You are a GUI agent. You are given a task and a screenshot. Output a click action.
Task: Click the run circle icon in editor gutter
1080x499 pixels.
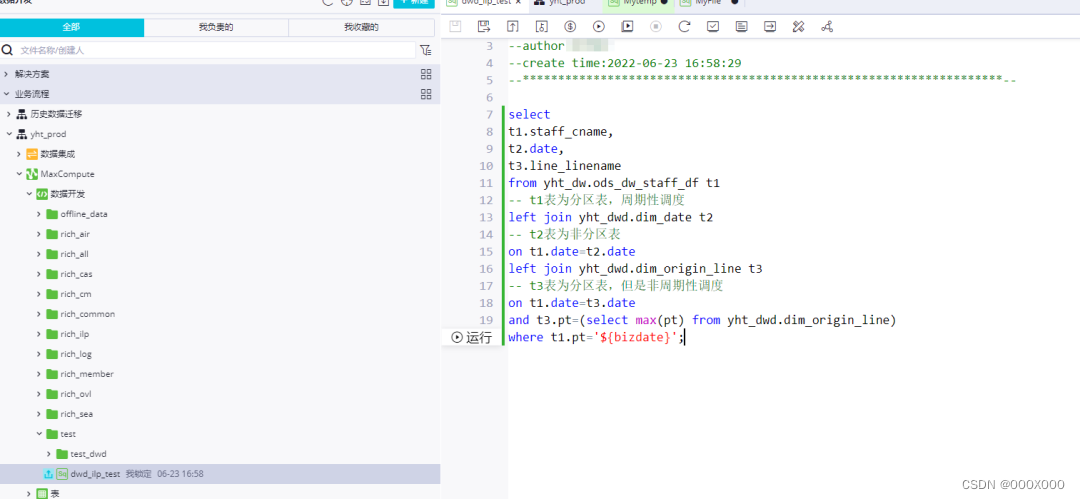pyautogui.click(x=457, y=337)
